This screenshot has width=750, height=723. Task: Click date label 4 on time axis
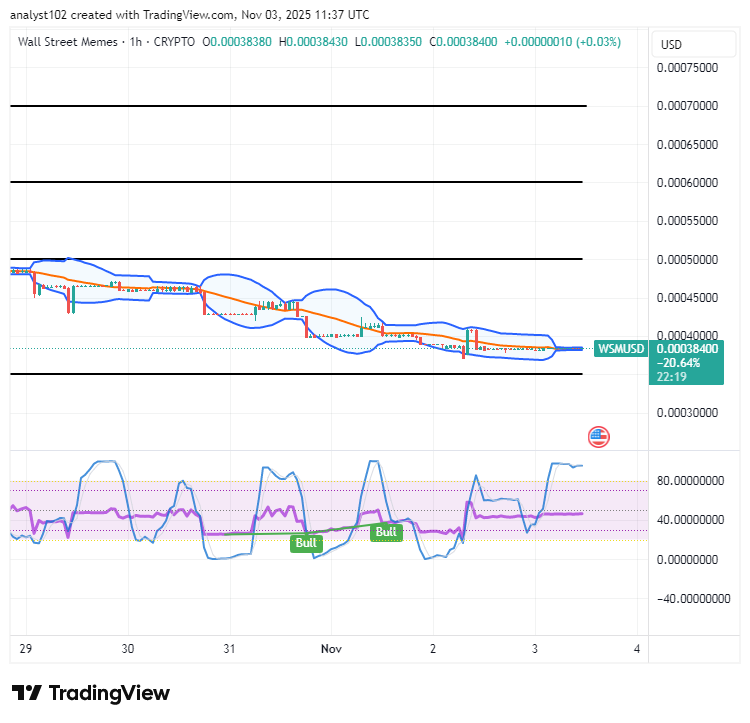637,649
